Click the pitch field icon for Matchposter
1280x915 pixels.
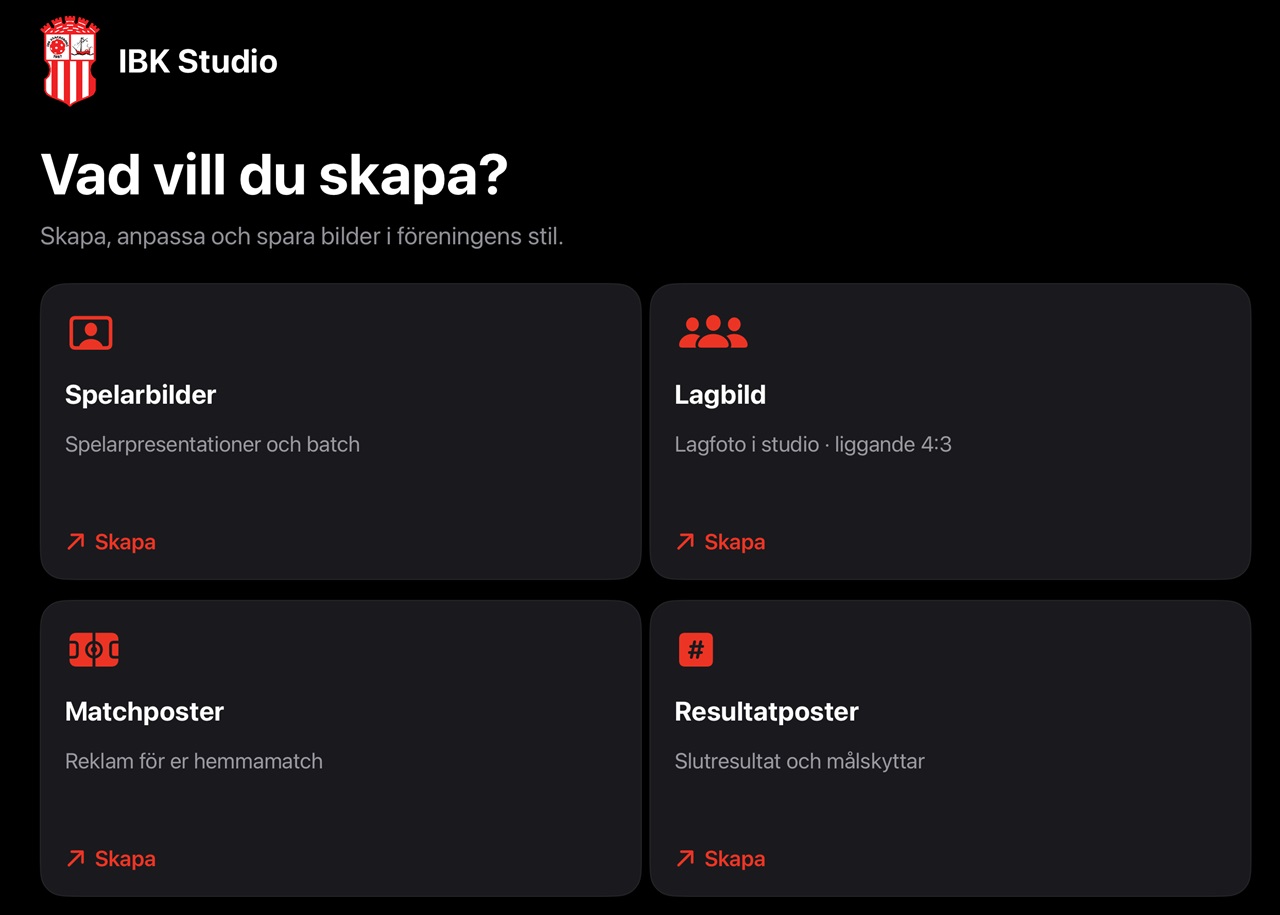point(94,650)
